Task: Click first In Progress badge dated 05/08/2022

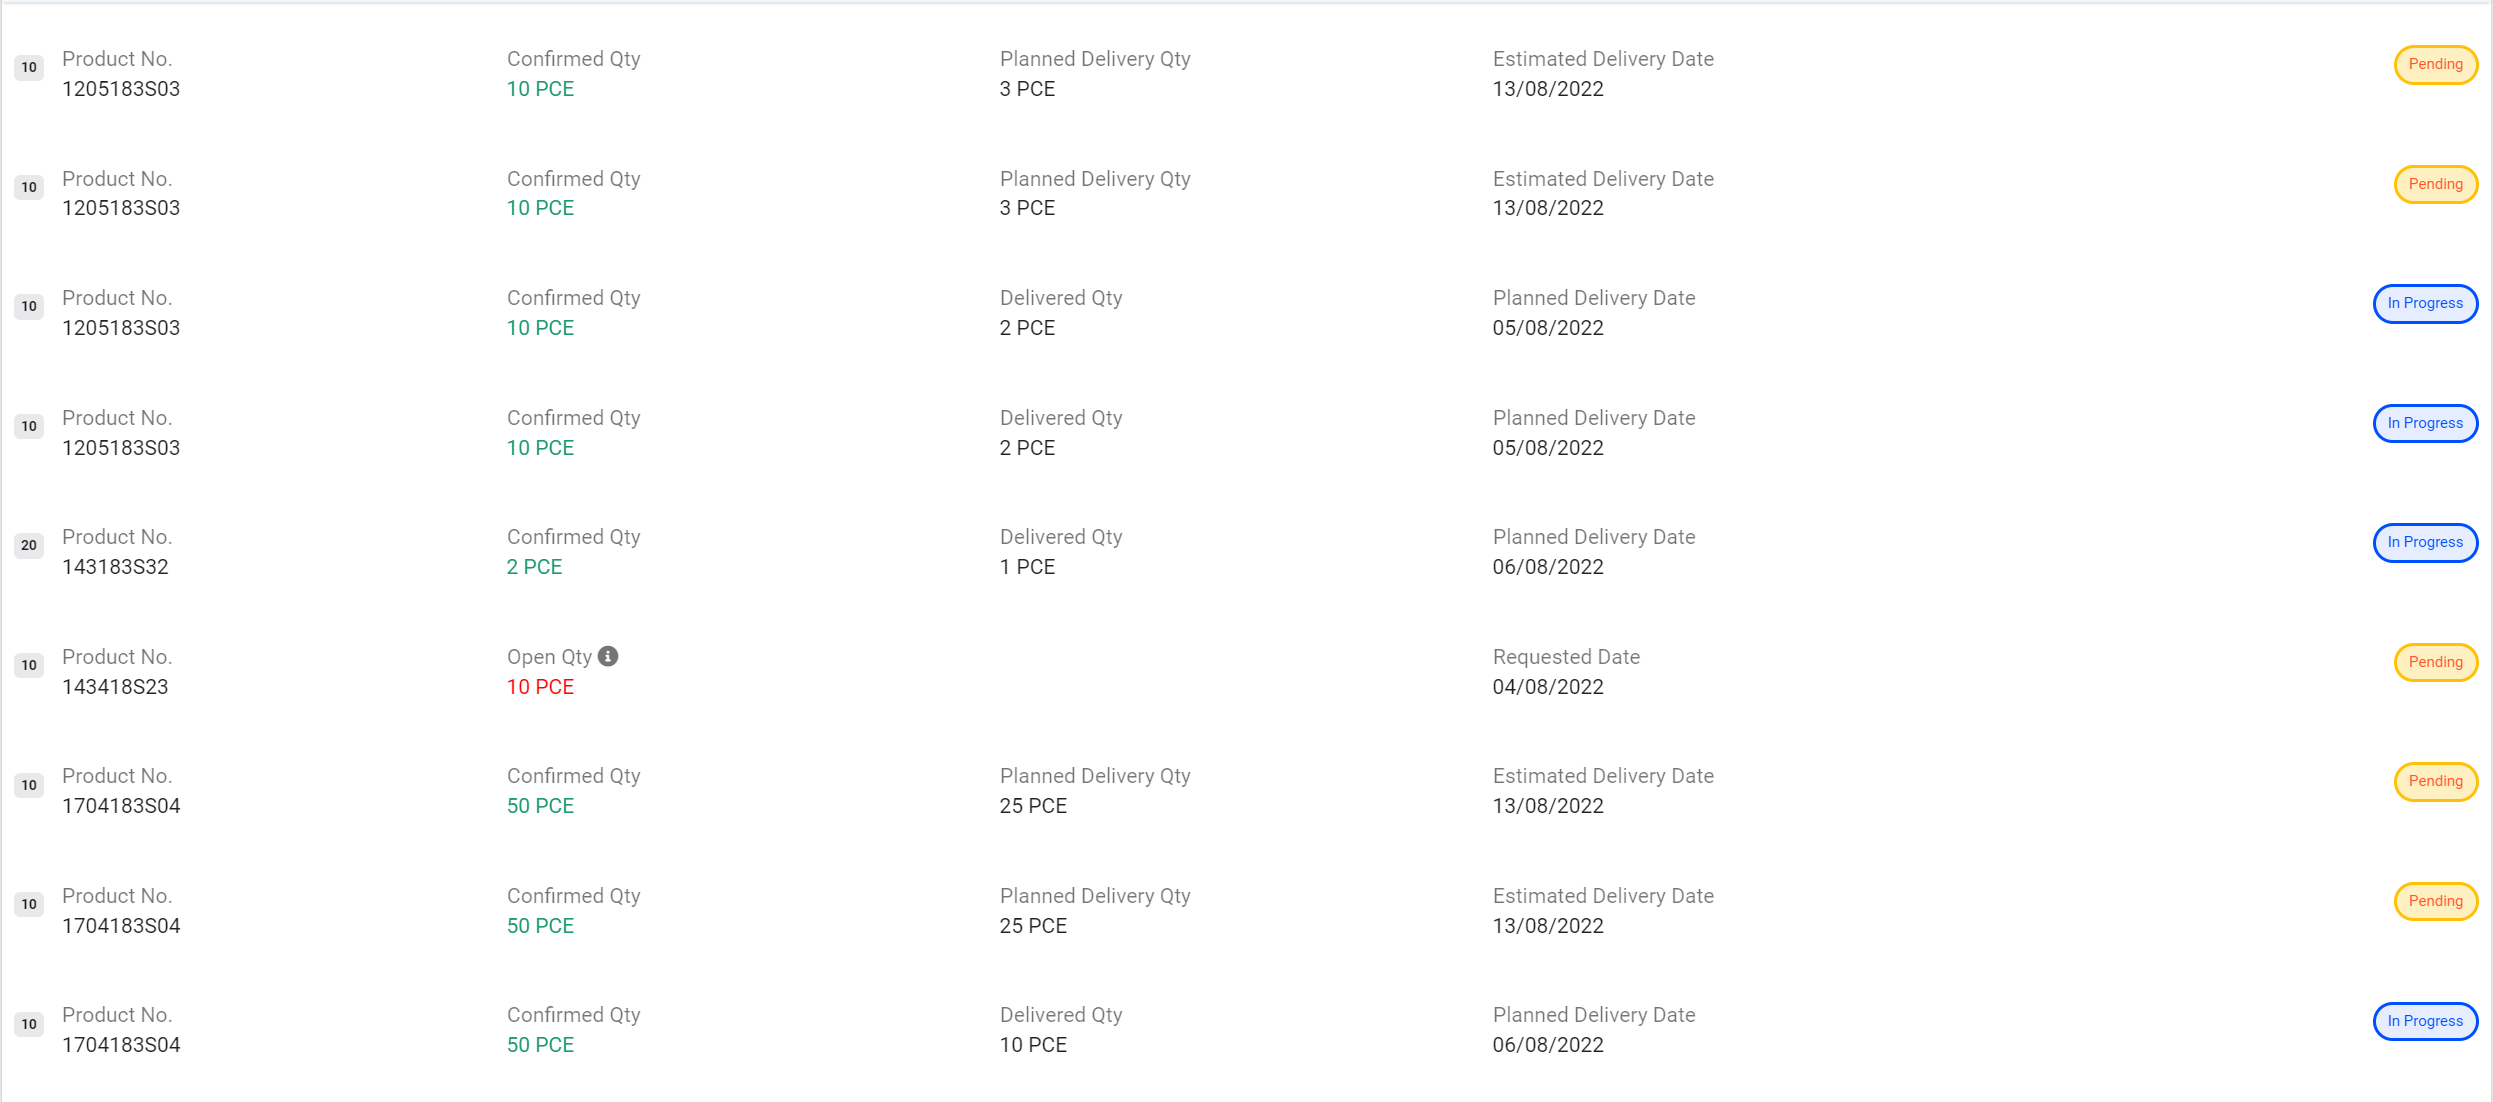Action: tap(2425, 304)
